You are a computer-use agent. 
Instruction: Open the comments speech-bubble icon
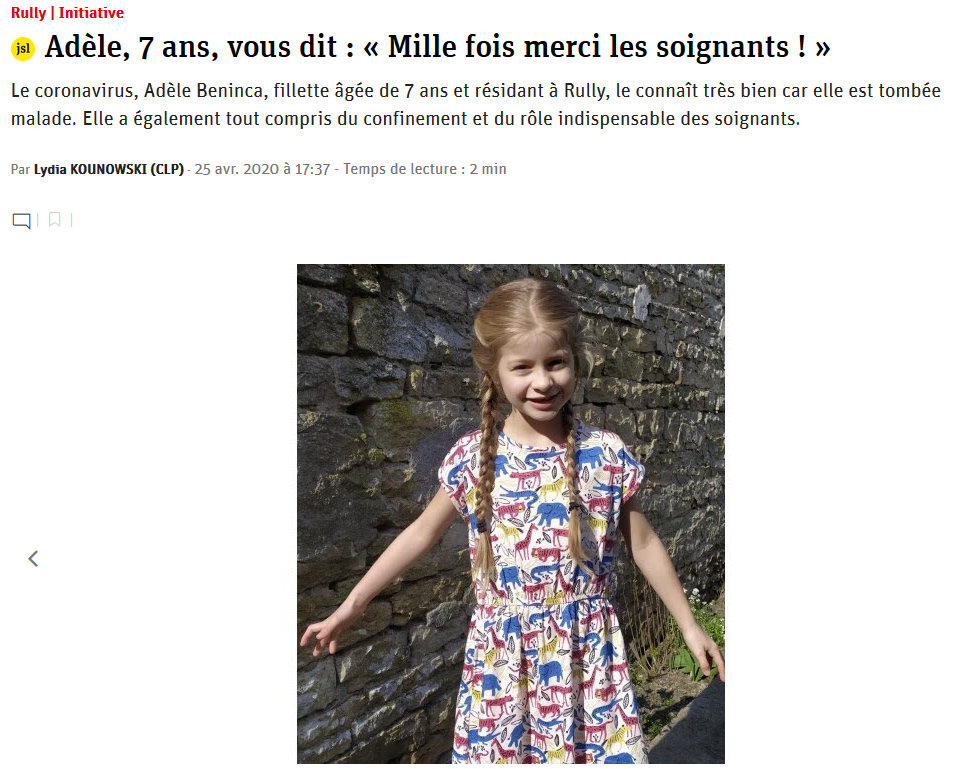pyautogui.click(x=21, y=221)
